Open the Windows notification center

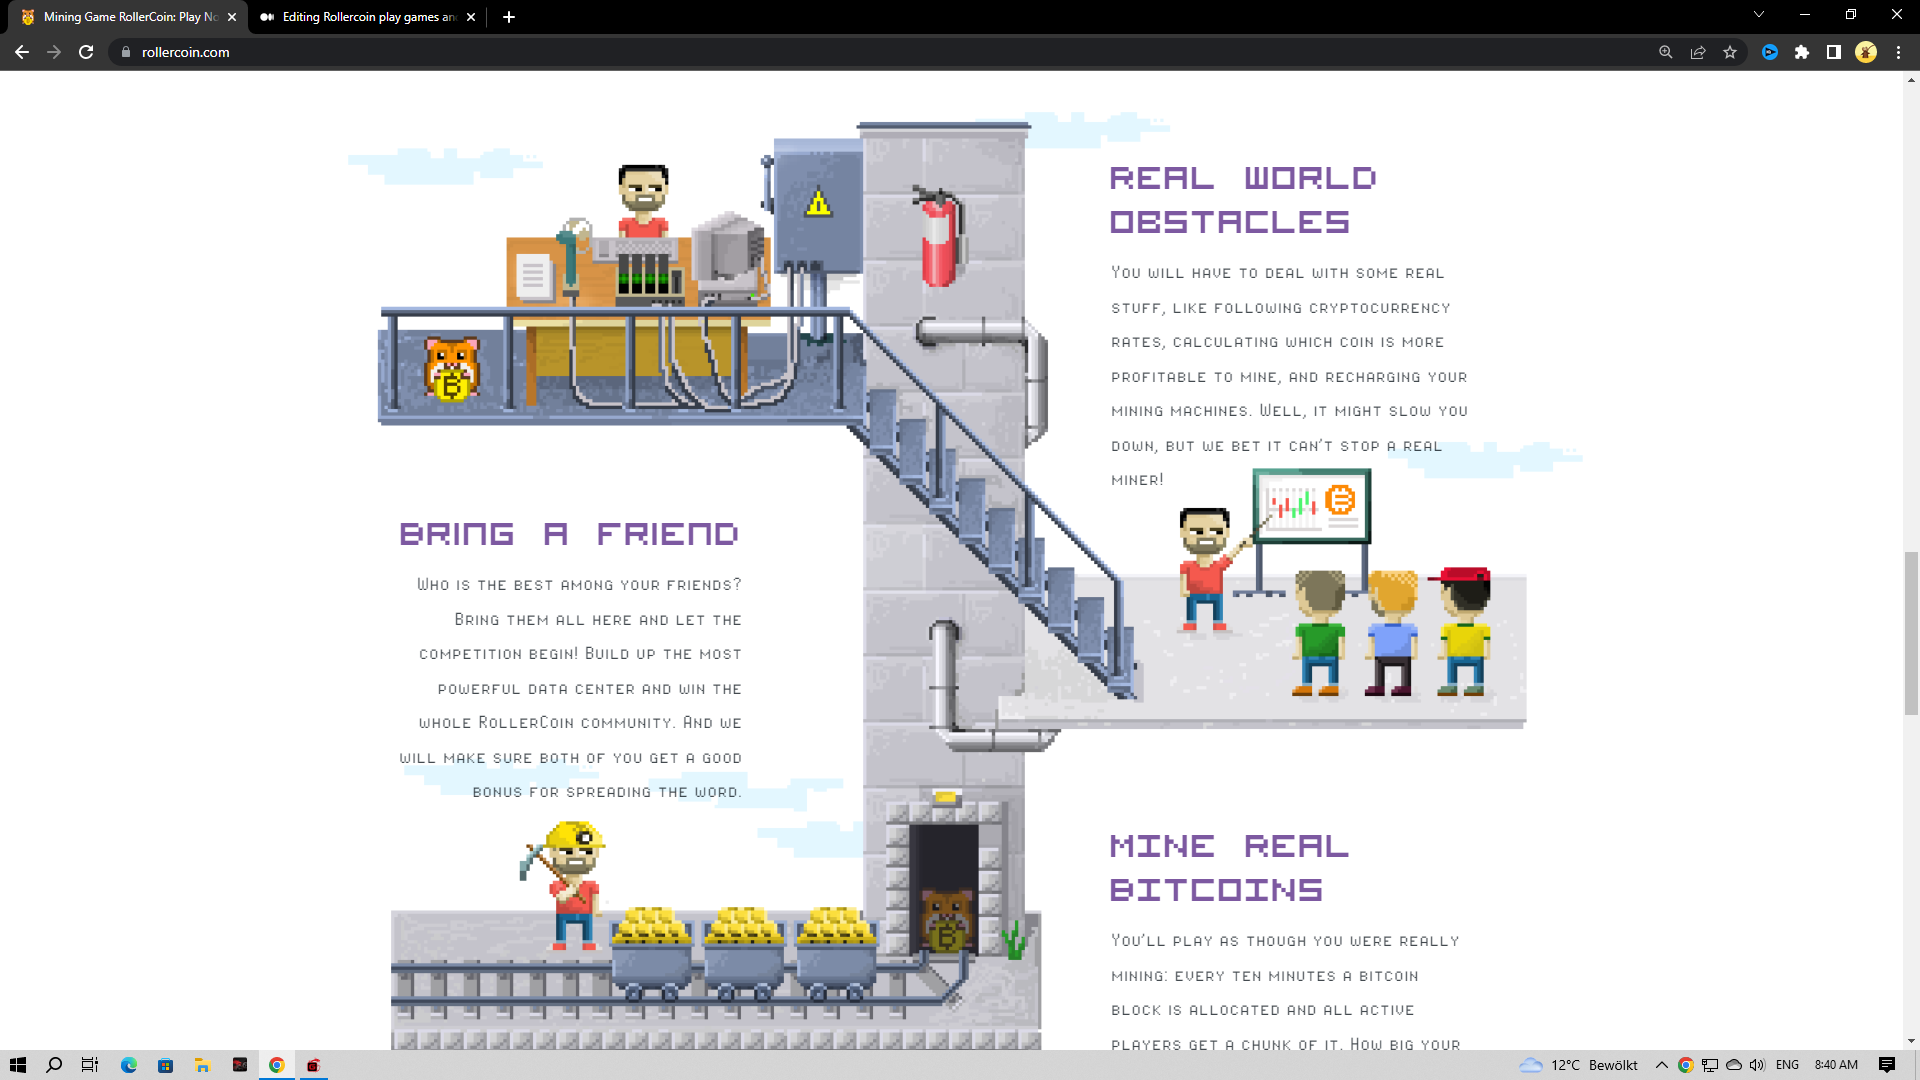tap(1887, 1065)
